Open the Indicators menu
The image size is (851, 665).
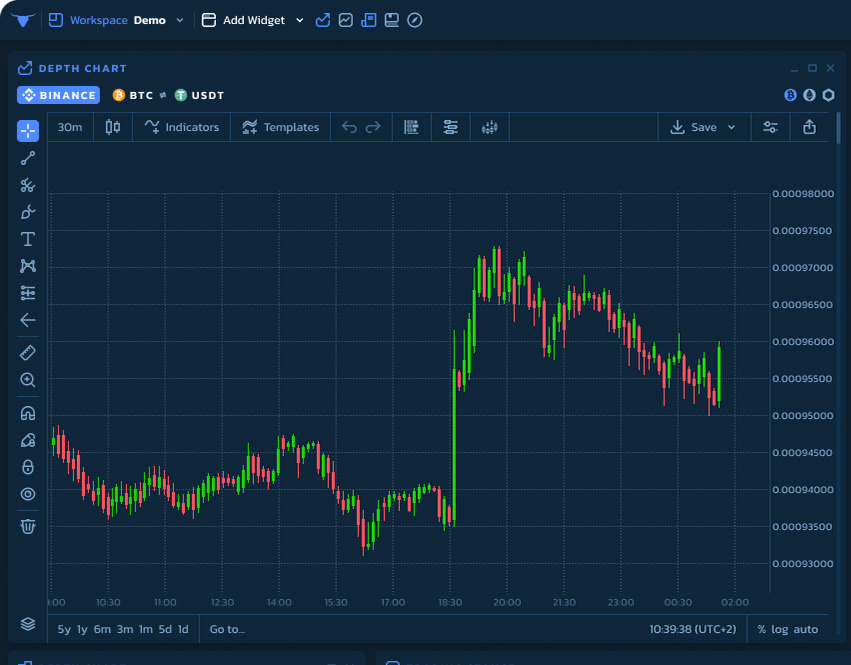(181, 127)
